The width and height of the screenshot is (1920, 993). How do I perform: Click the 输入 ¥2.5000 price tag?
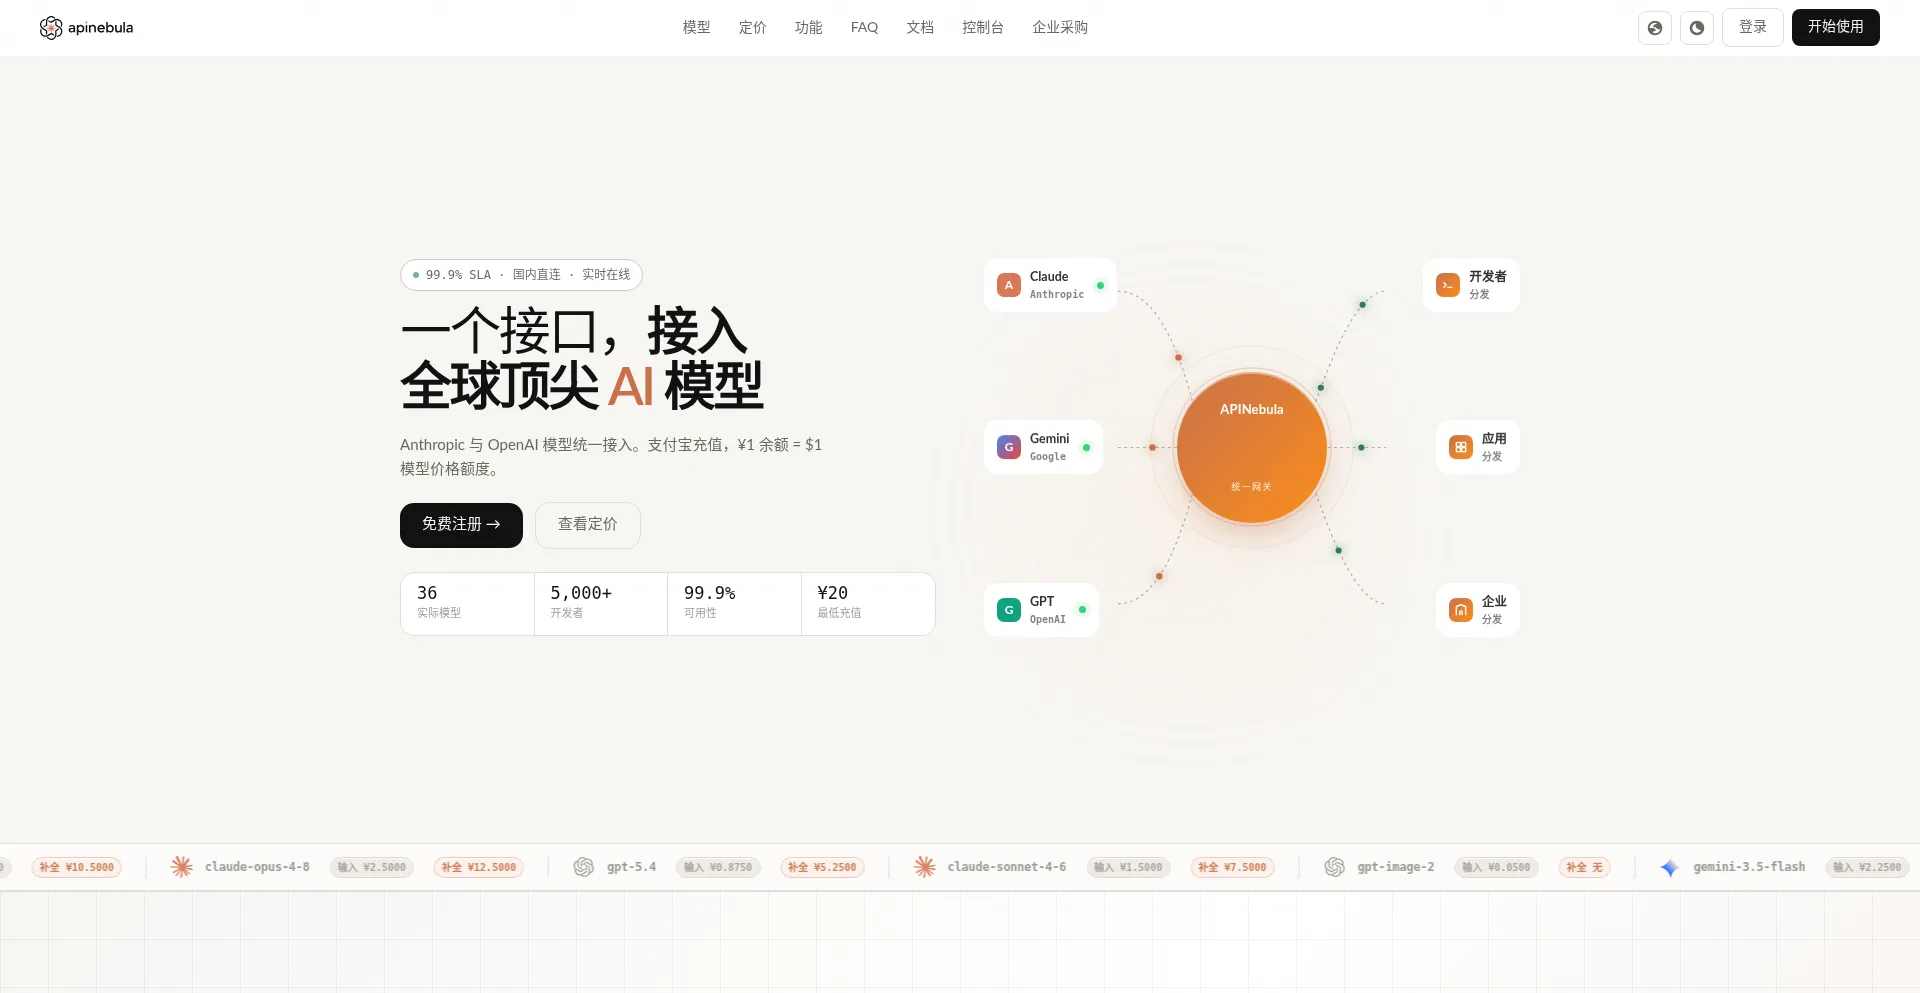372,867
